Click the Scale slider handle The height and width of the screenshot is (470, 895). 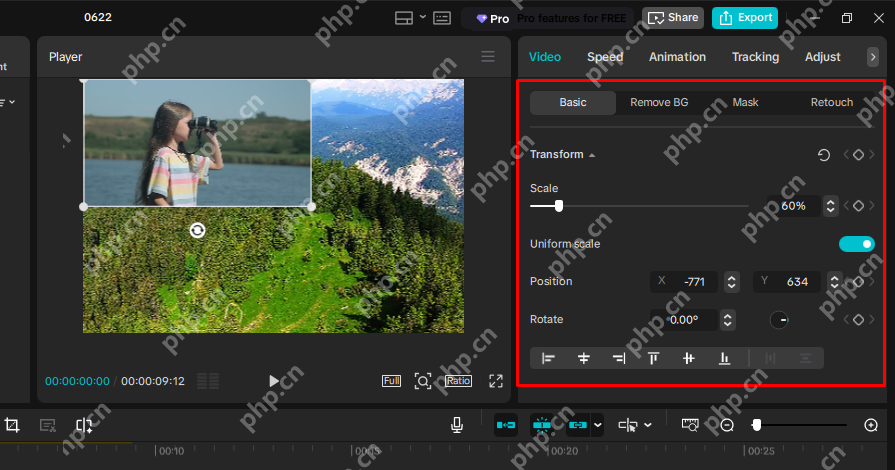pos(559,206)
